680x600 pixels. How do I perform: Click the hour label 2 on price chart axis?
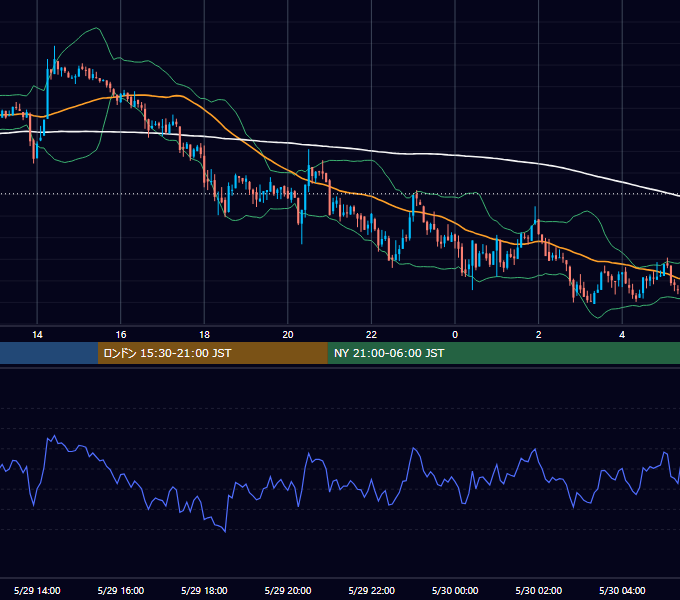[x=539, y=335]
